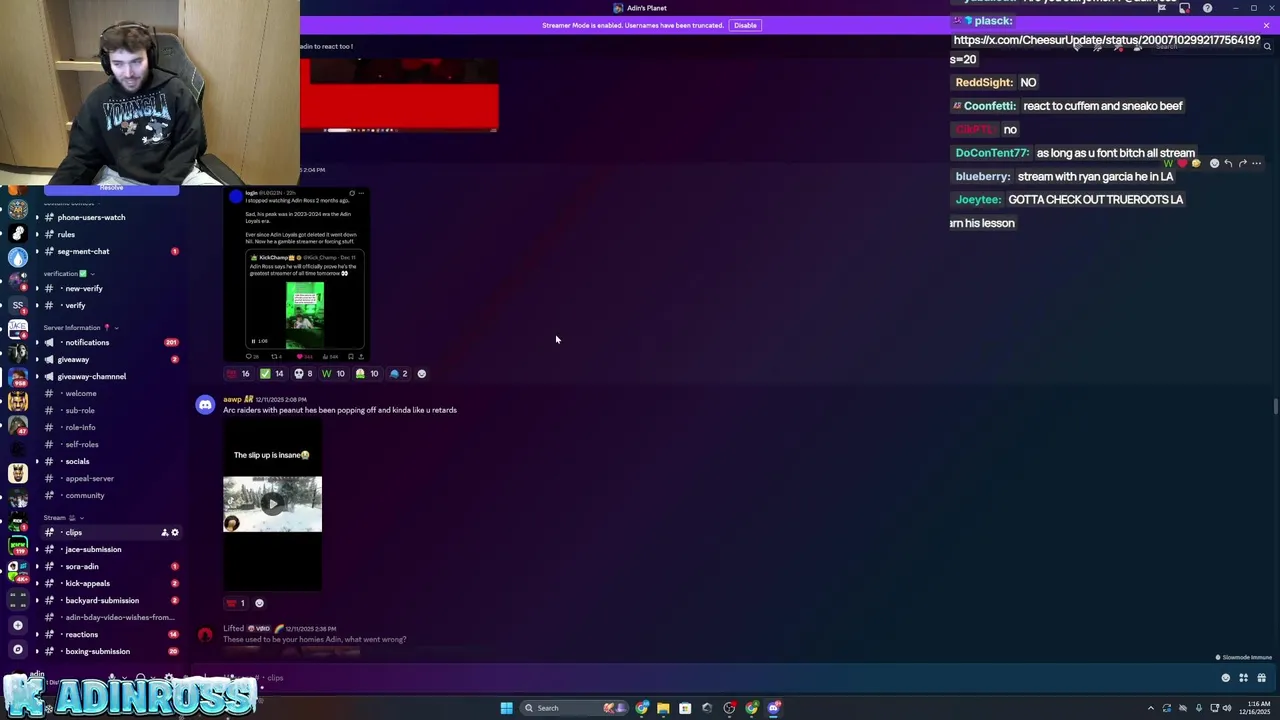Click the ReddSight username in chat
The height and width of the screenshot is (720, 1280).
984,82
